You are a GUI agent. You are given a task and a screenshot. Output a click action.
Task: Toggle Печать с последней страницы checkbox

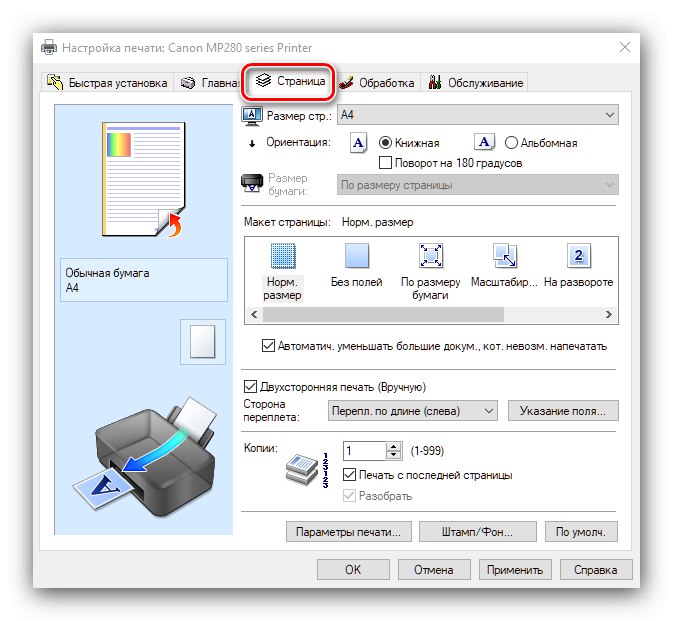pyautogui.click(x=349, y=475)
